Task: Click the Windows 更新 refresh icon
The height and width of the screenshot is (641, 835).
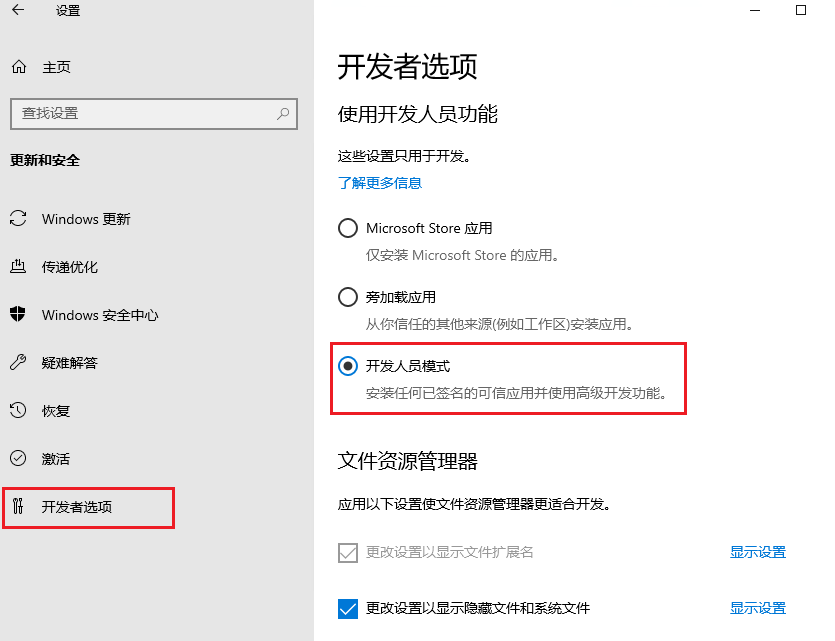Action: tap(18, 219)
